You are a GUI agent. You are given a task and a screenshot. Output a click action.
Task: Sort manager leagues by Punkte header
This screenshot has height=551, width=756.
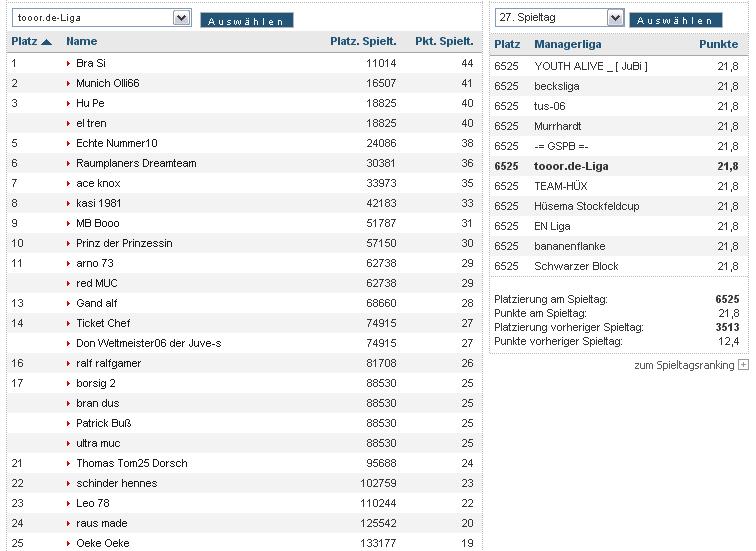[718, 45]
